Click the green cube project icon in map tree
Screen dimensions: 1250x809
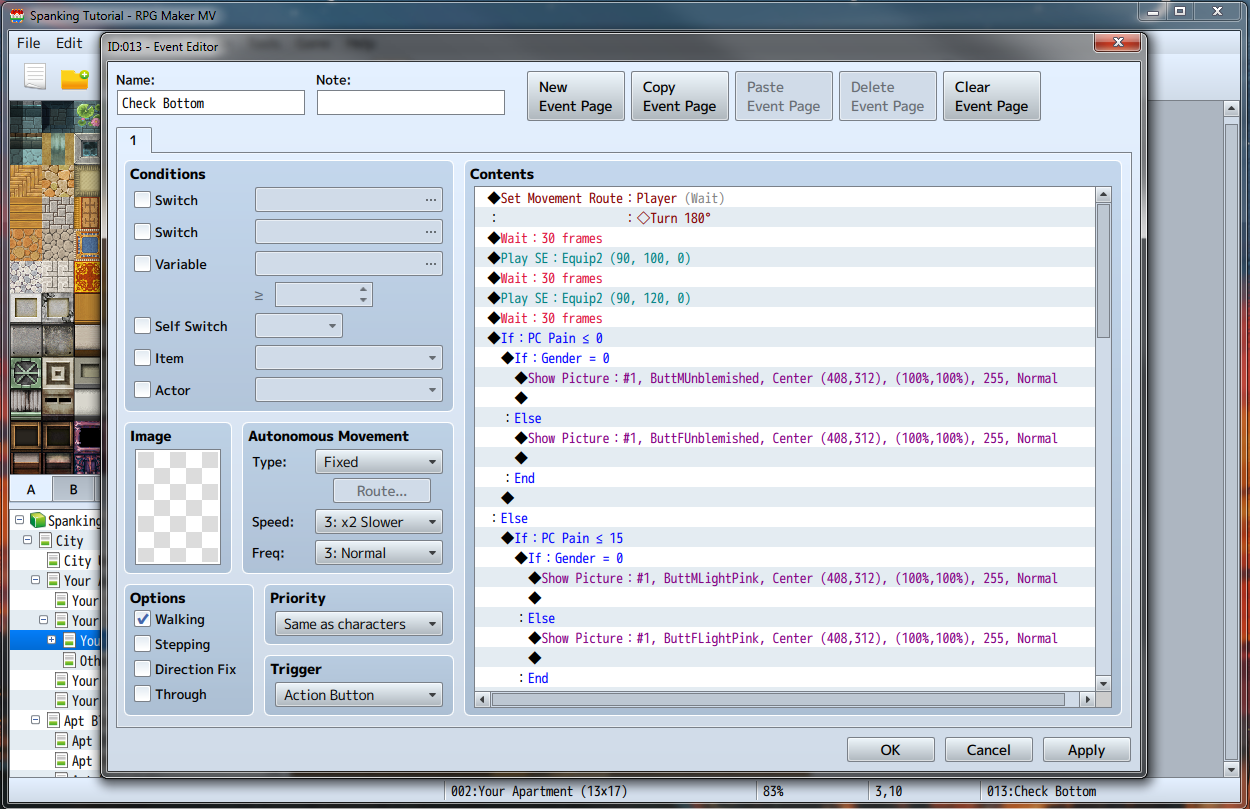point(38,520)
